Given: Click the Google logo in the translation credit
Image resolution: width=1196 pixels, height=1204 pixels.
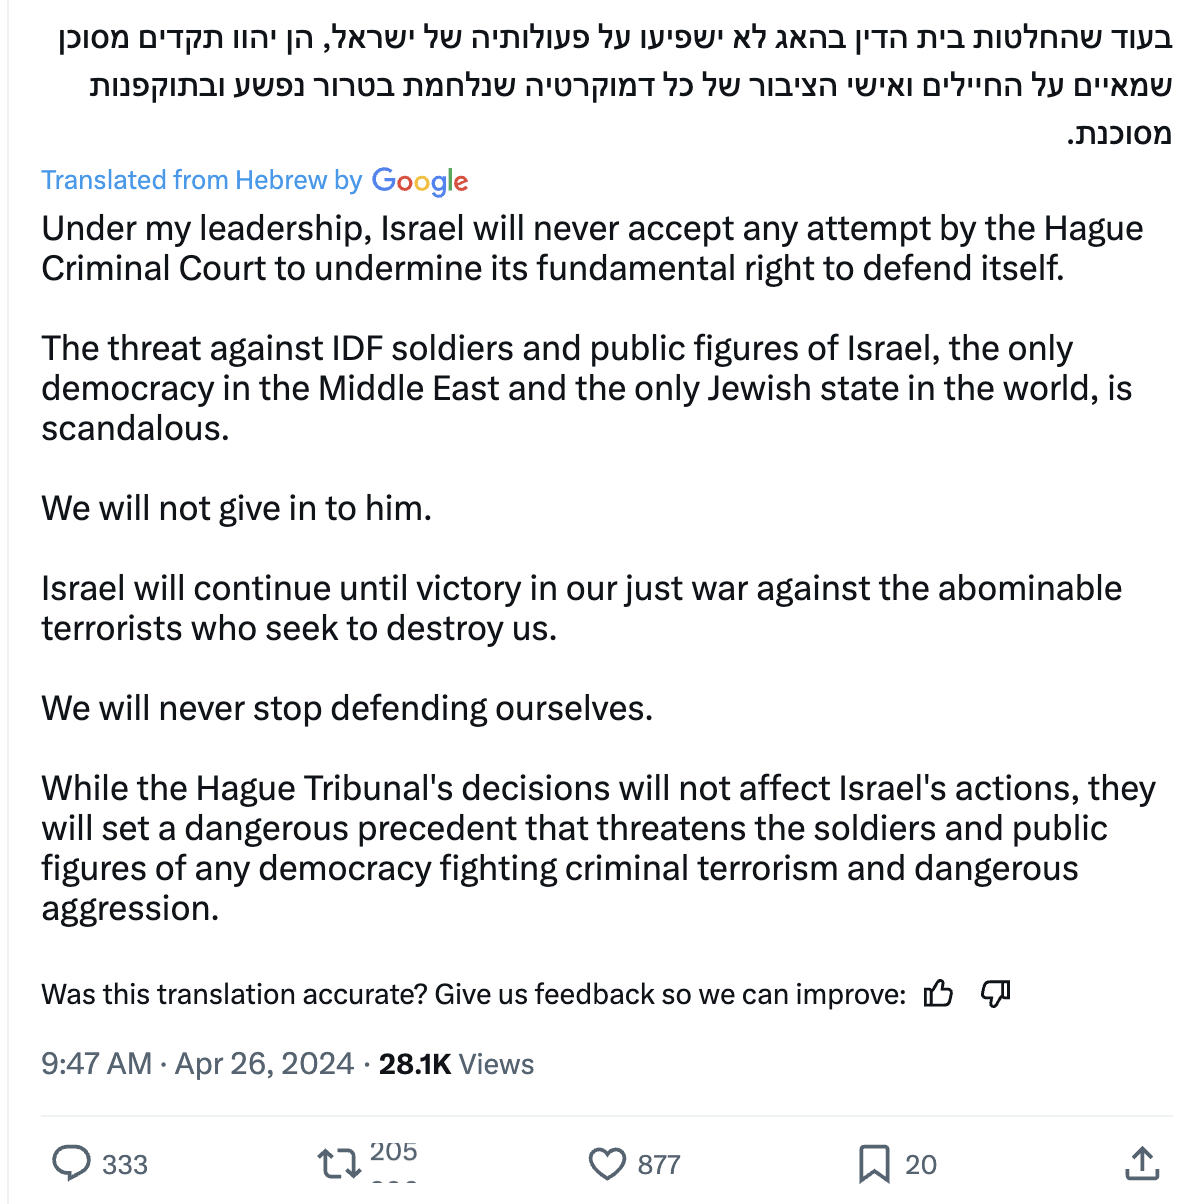Looking at the screenshot, I should (x=420, y=181).
